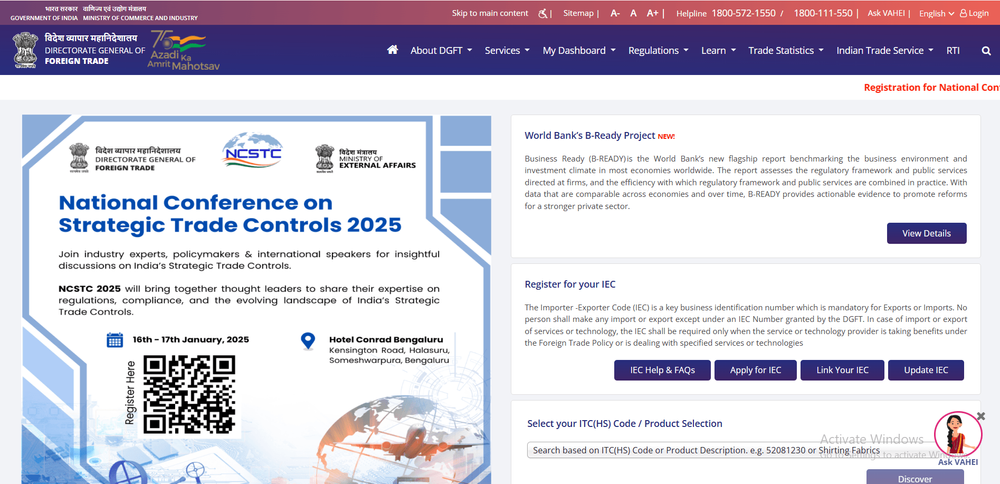The height and width of the screenshot is (484, 1000).
Task: Click the accessibility wheelchair icon
Action: pos(544,13)
